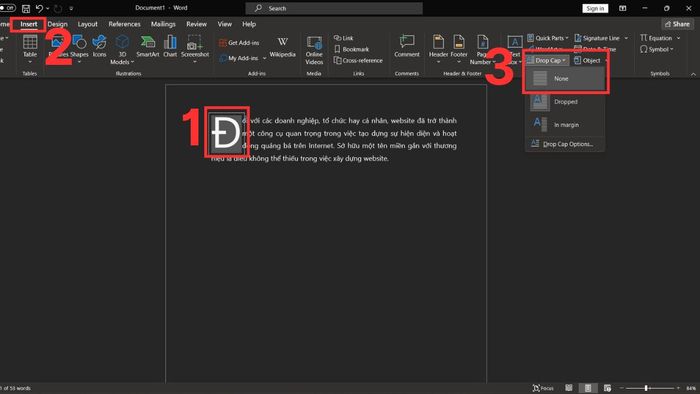Open the Page Number menu

pos(482,50)
